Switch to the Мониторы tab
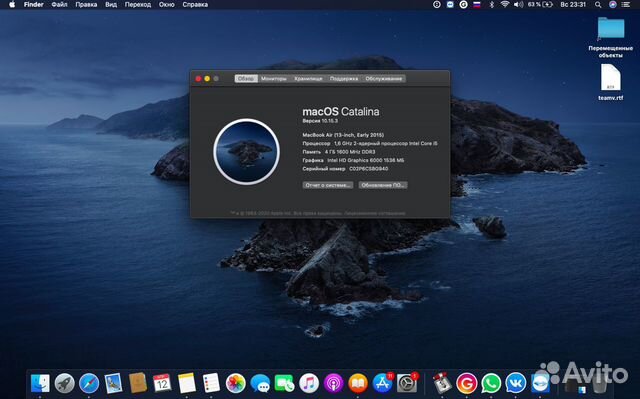The height and width of the screenshot is (399, 640). 274,79
